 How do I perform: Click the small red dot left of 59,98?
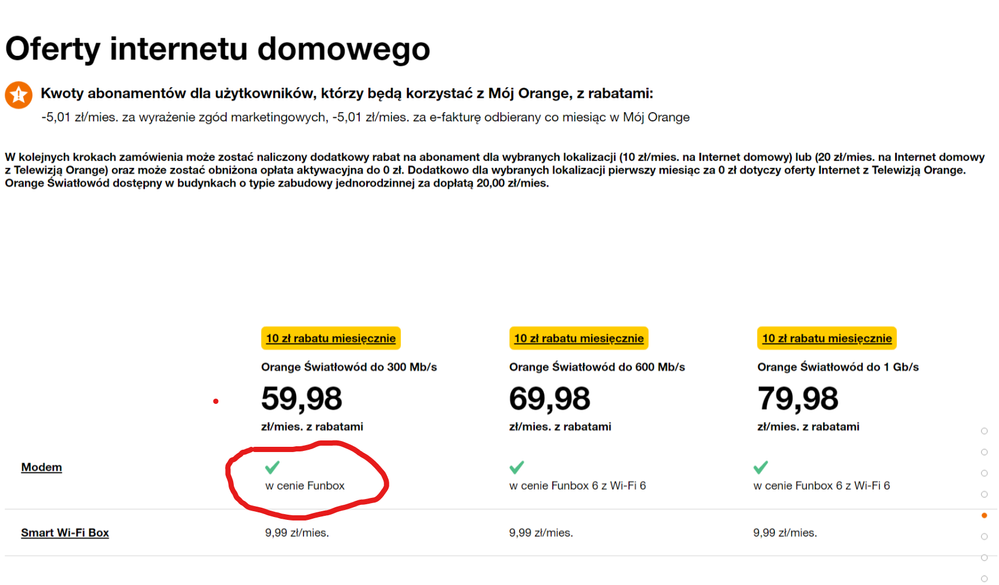coord(216,401)
